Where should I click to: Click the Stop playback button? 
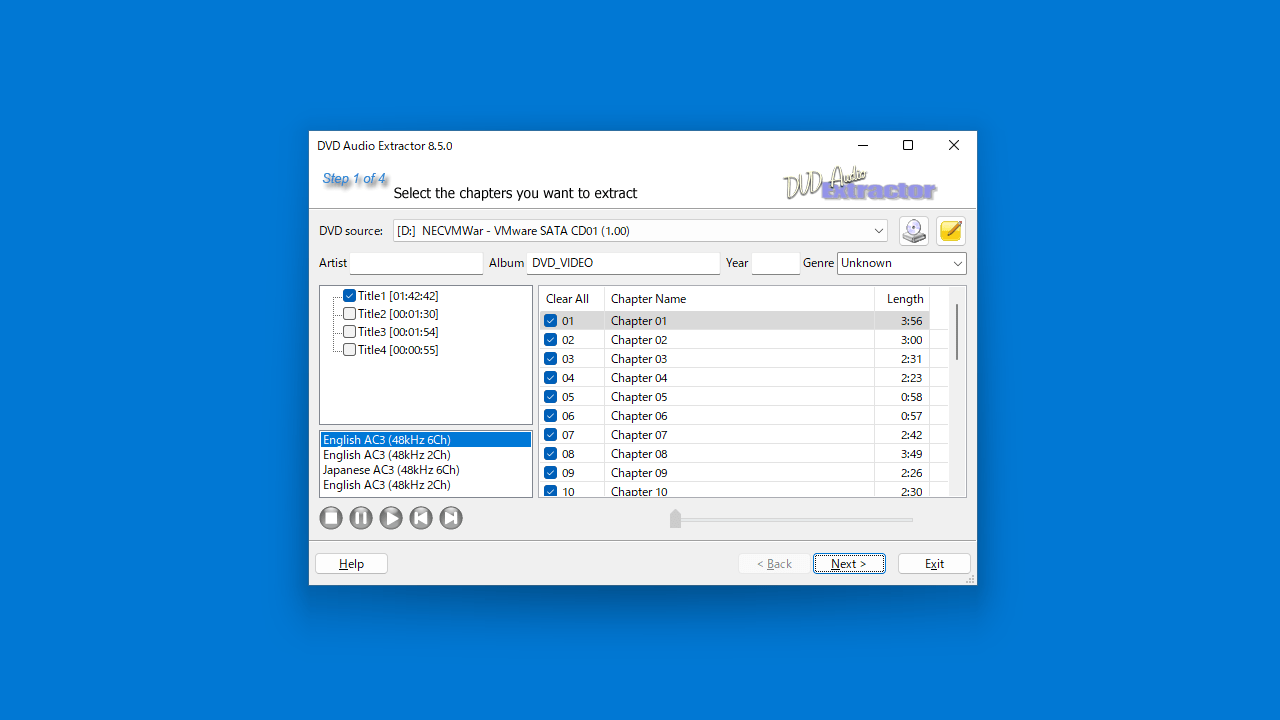(x=331, y=518)
